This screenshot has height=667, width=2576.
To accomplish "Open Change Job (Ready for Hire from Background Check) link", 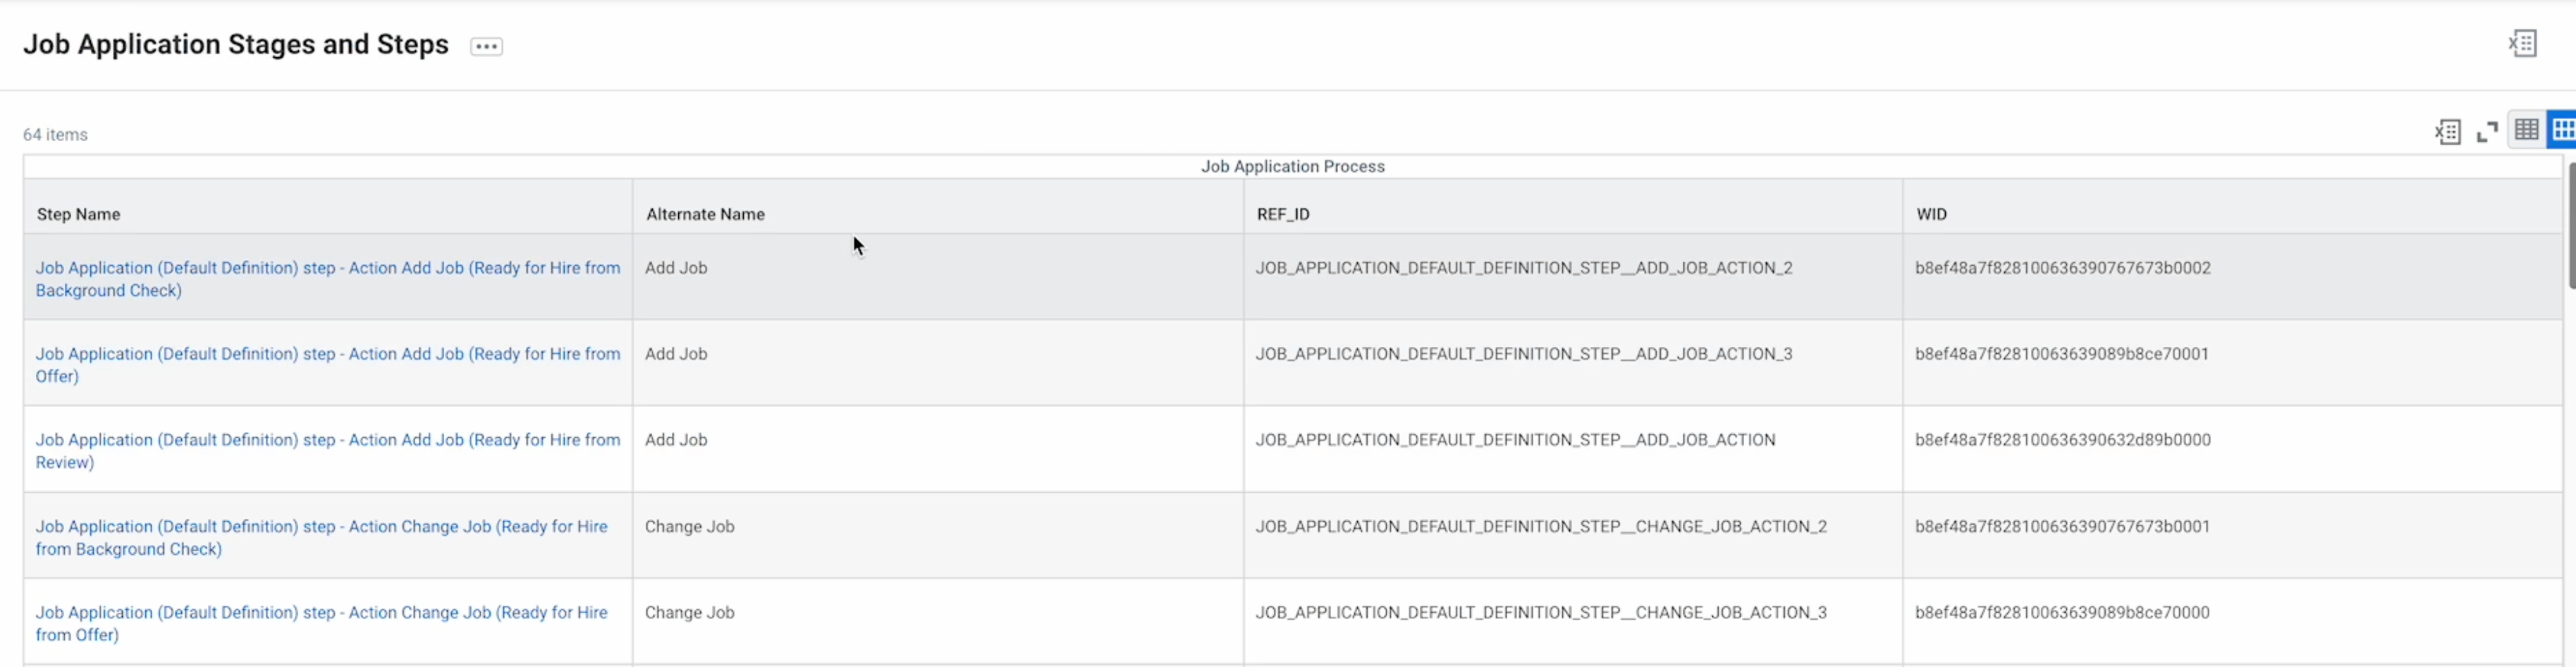I will 322,538.
